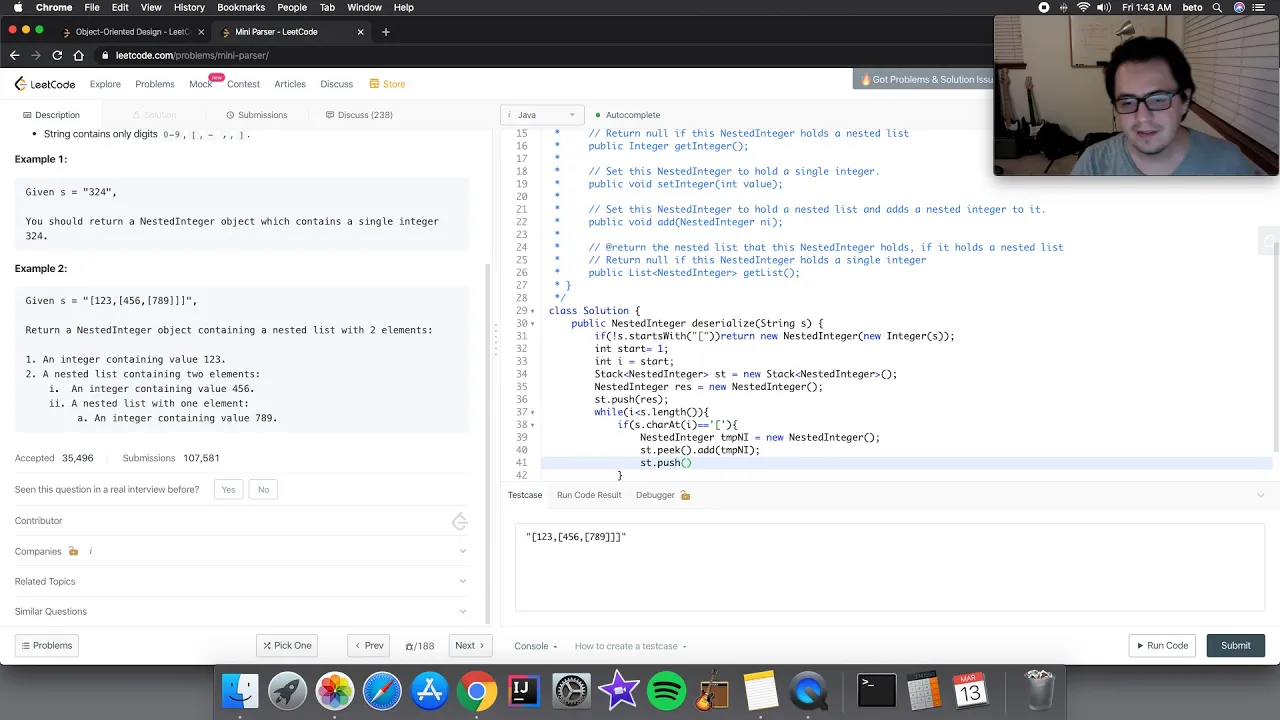Launch Launchpad rocket icon in dock

point(287,691)
